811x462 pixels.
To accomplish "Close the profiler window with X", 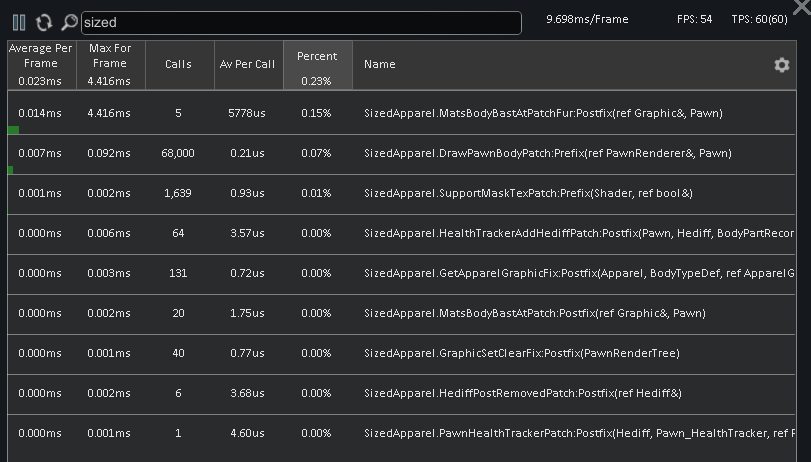I will coord(802,6).
